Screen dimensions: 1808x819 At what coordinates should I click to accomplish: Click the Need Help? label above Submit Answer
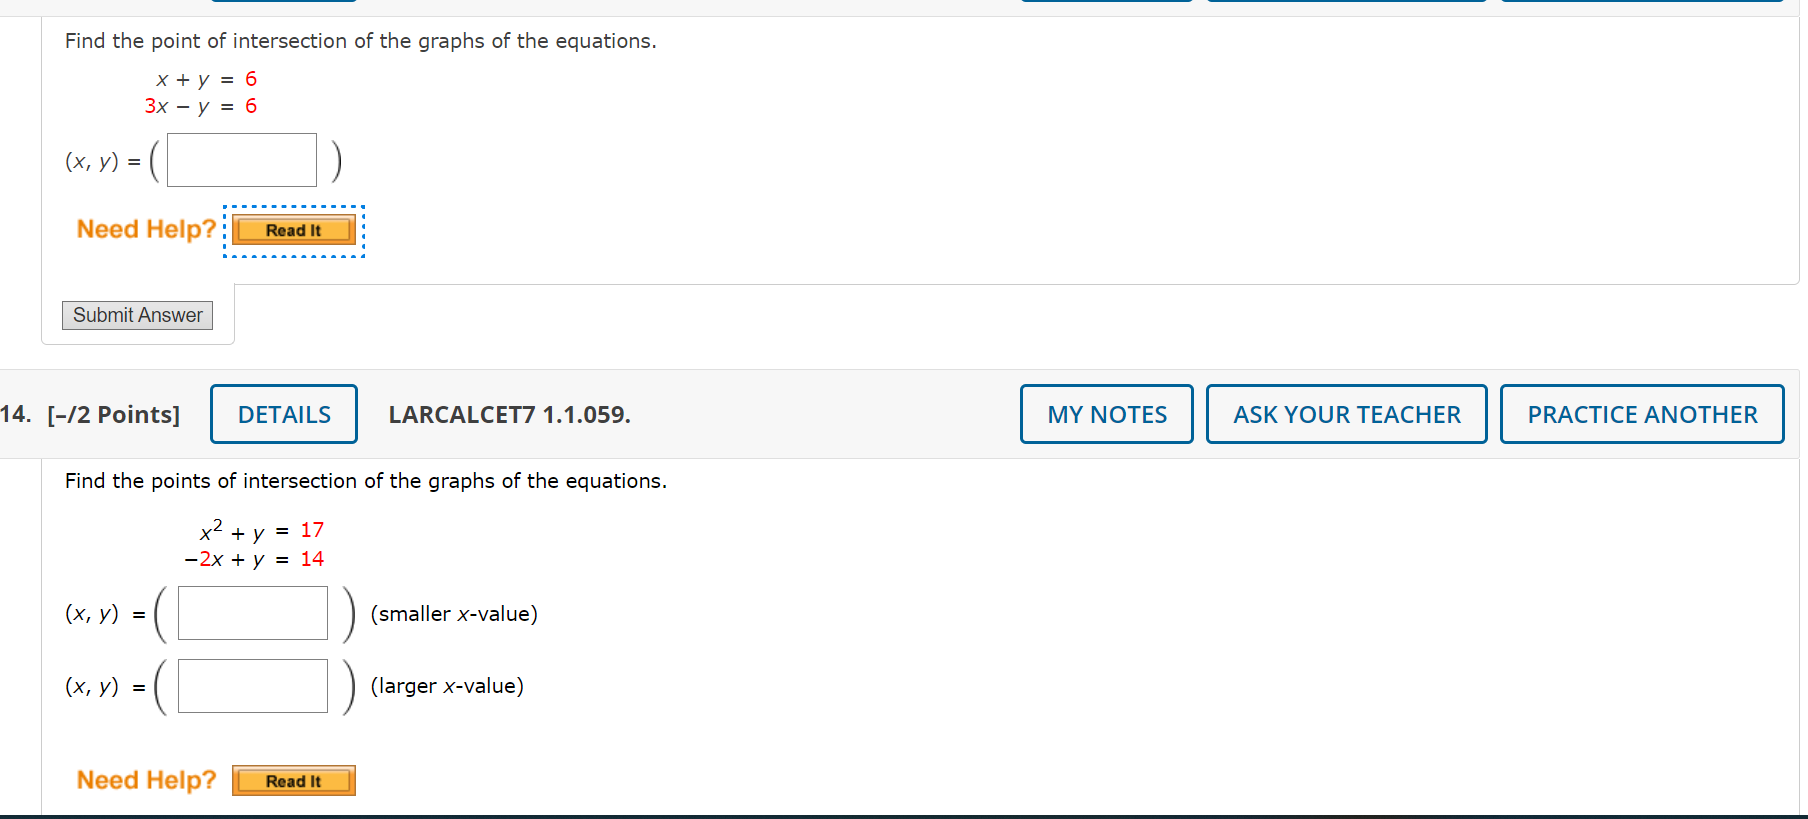pos(145,229)
